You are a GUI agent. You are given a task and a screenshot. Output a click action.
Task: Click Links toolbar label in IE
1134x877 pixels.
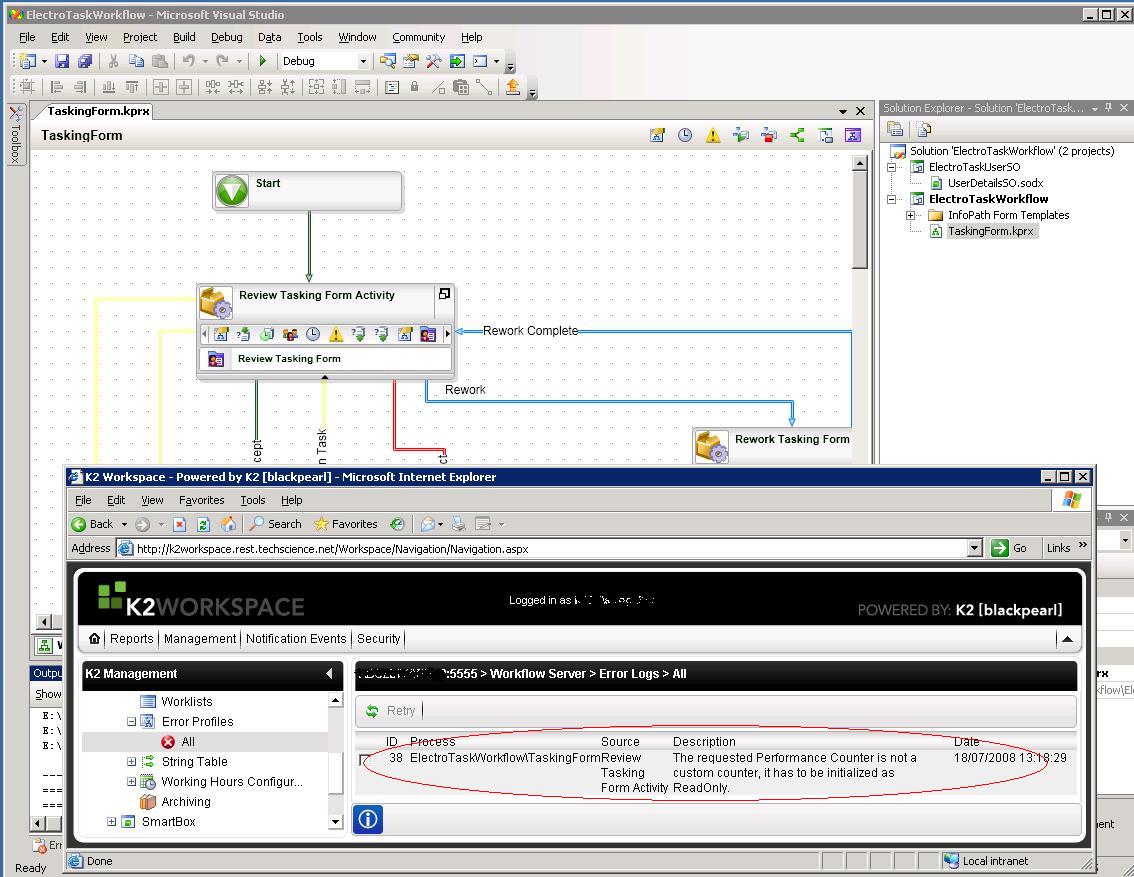[1058, 548]
